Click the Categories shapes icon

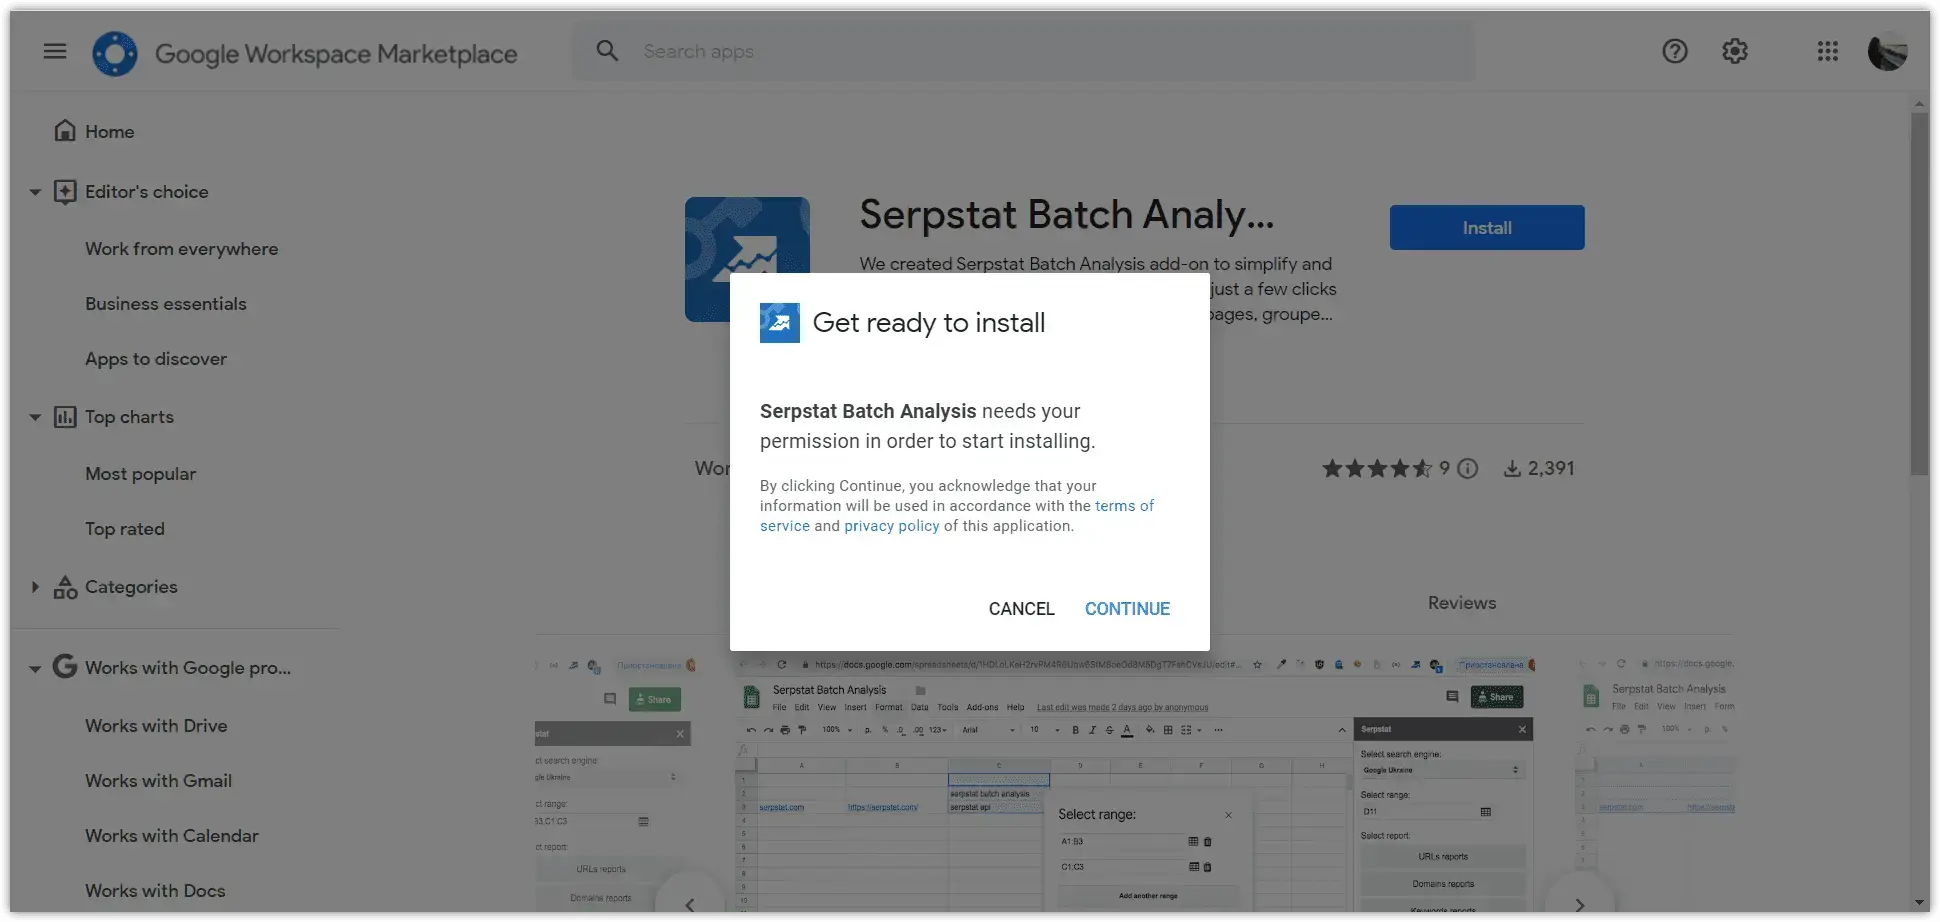[65, 587]
